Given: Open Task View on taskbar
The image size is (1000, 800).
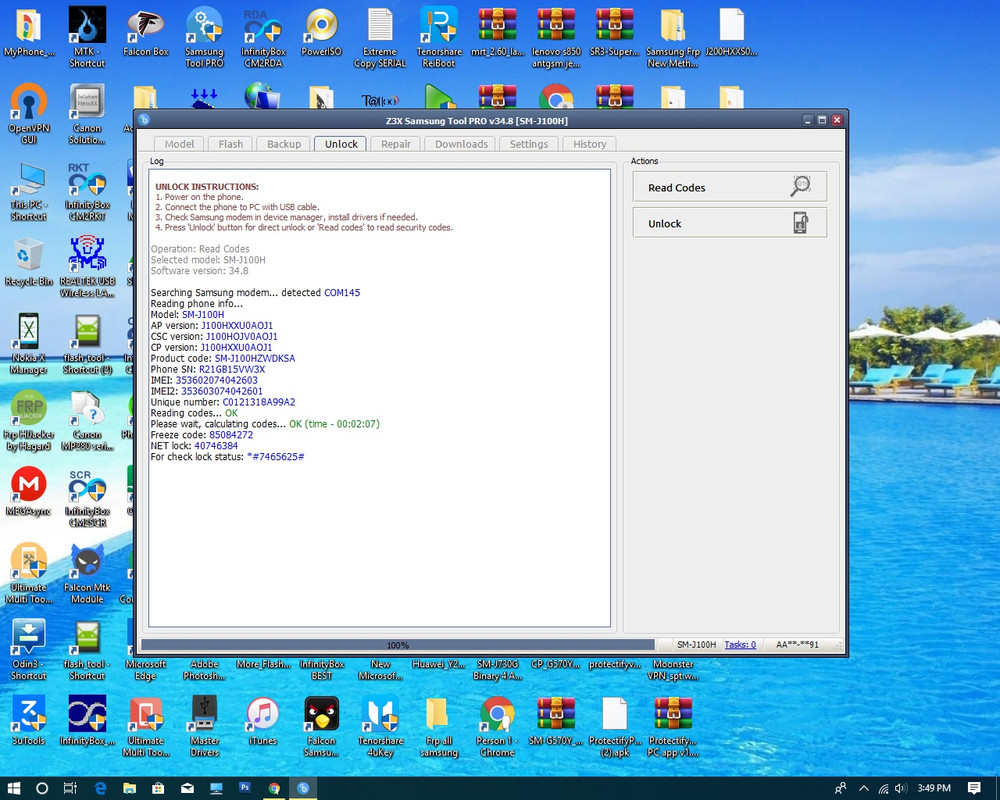Looking at the screenshot, I should click(x=70, y=788).
